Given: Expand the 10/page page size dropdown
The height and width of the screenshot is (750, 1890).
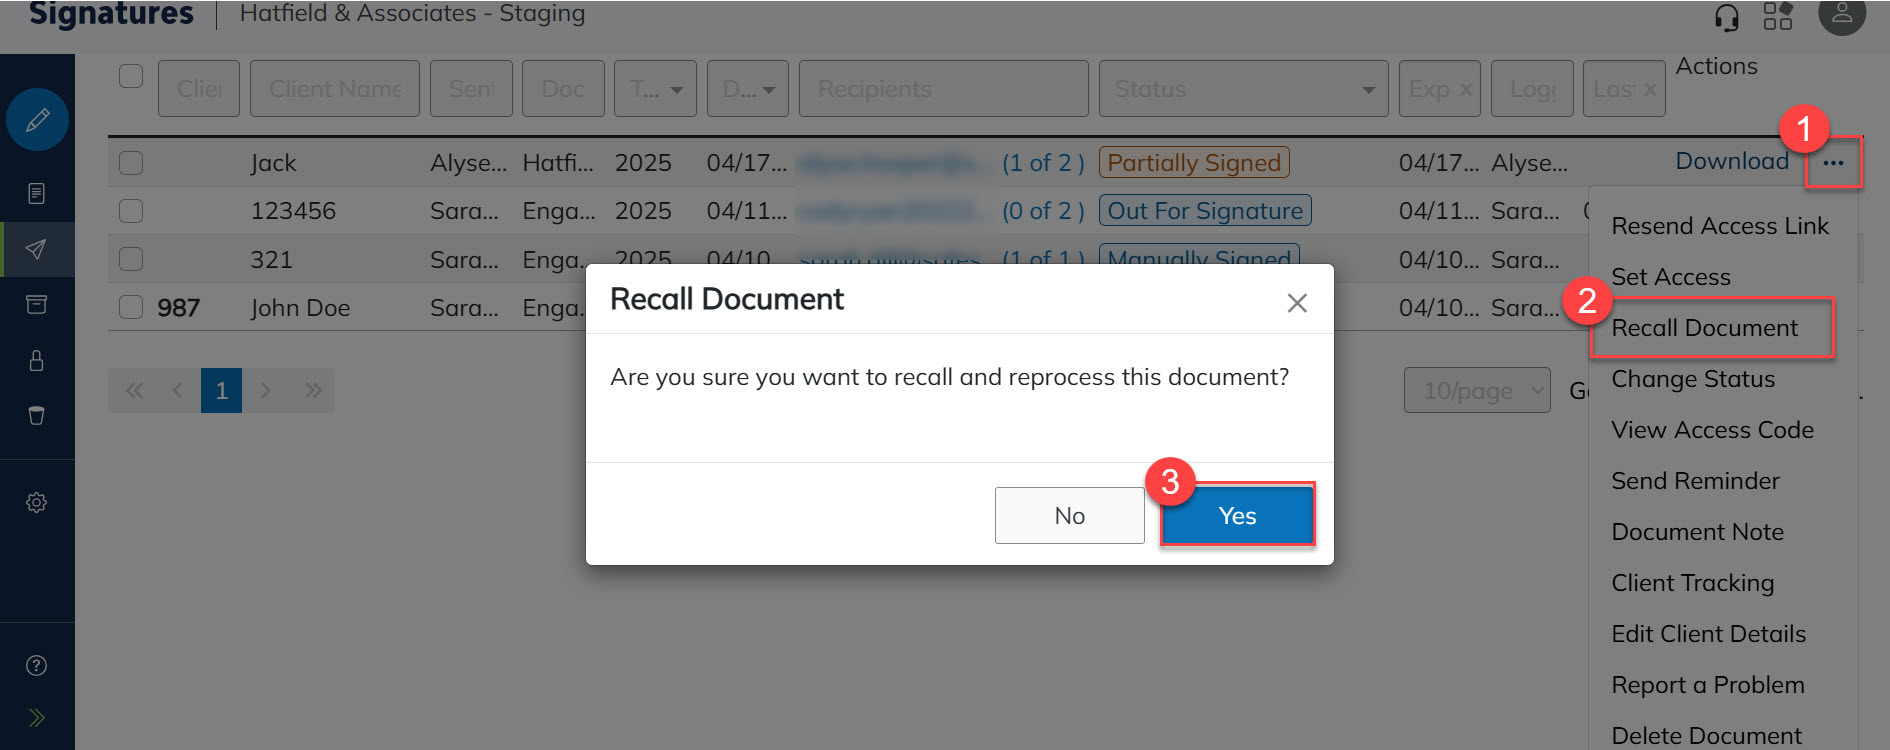Looking at the screenshot, I should [1476, 391].
